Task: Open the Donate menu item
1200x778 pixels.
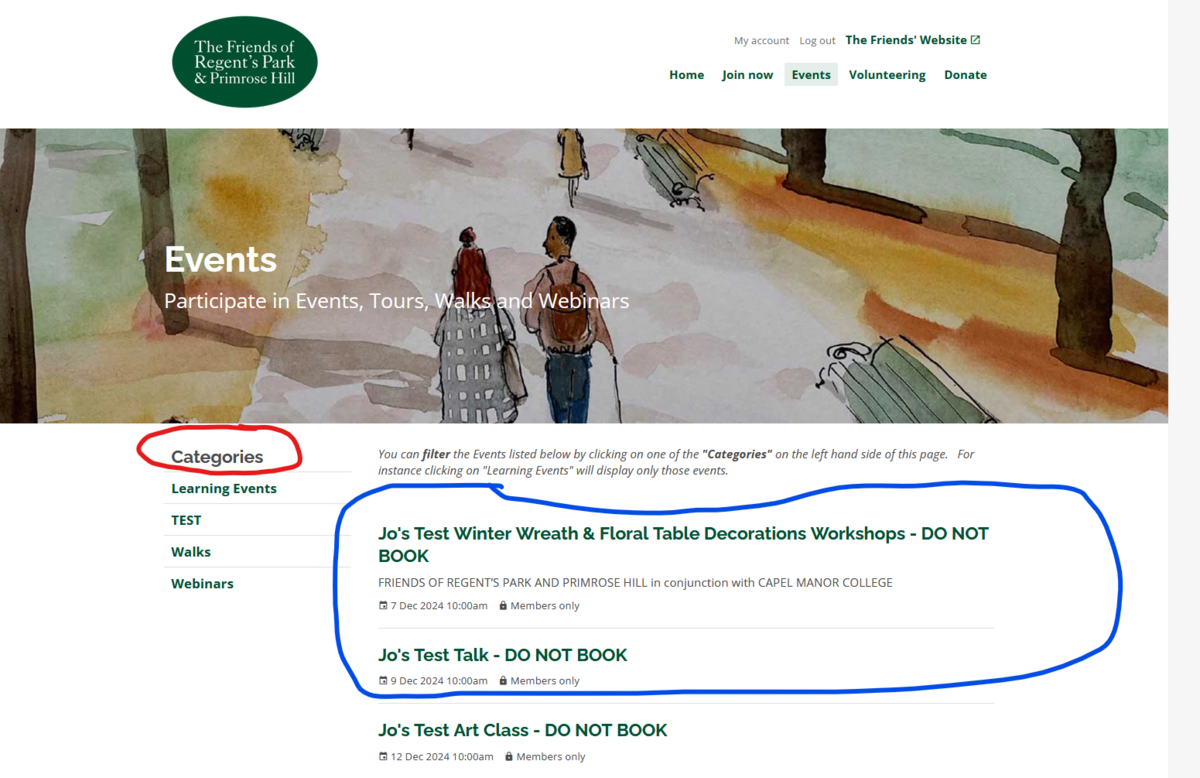Action: point(966,75)
